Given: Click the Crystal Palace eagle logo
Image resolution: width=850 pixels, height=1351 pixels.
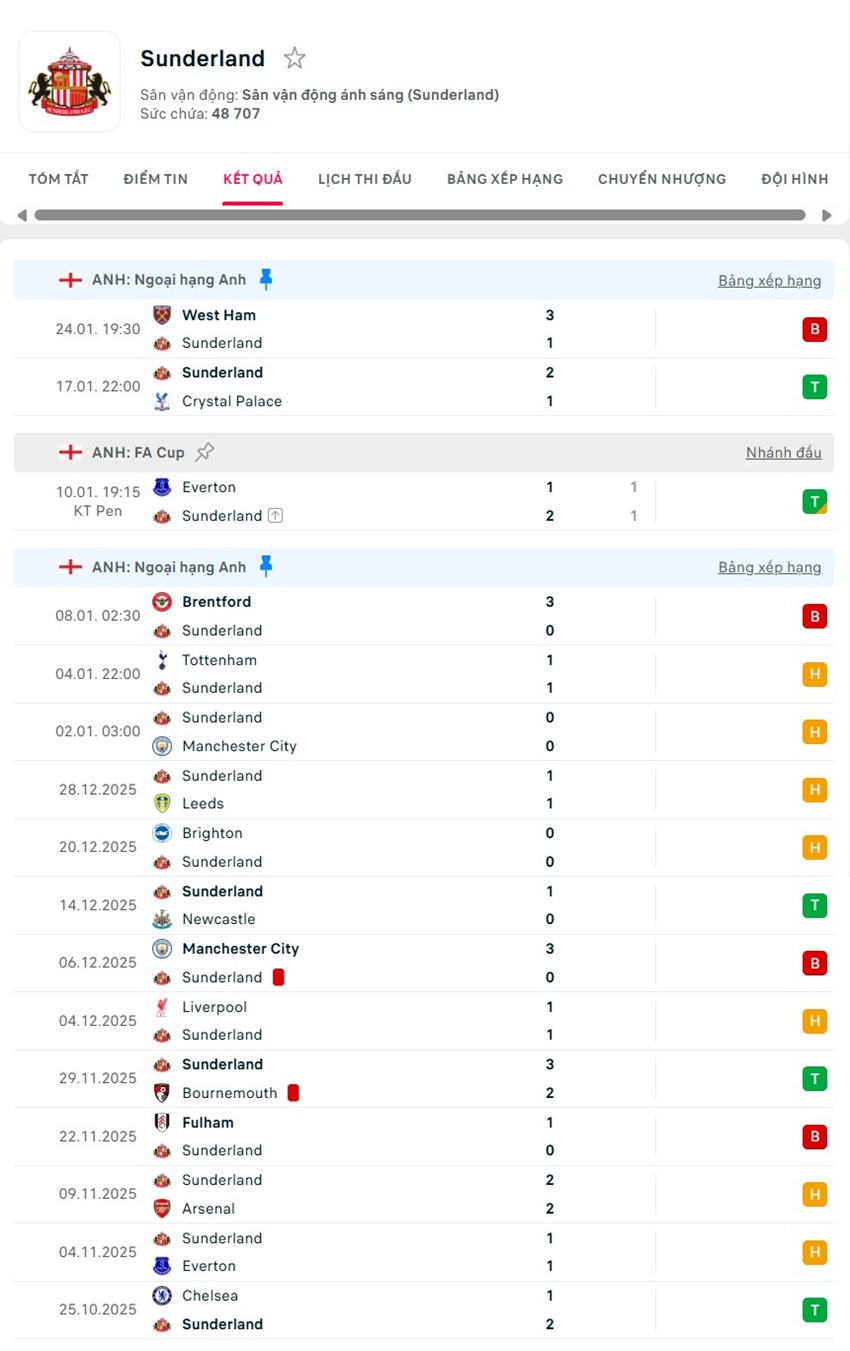Looking at the screenshot, I should [161, 401].
